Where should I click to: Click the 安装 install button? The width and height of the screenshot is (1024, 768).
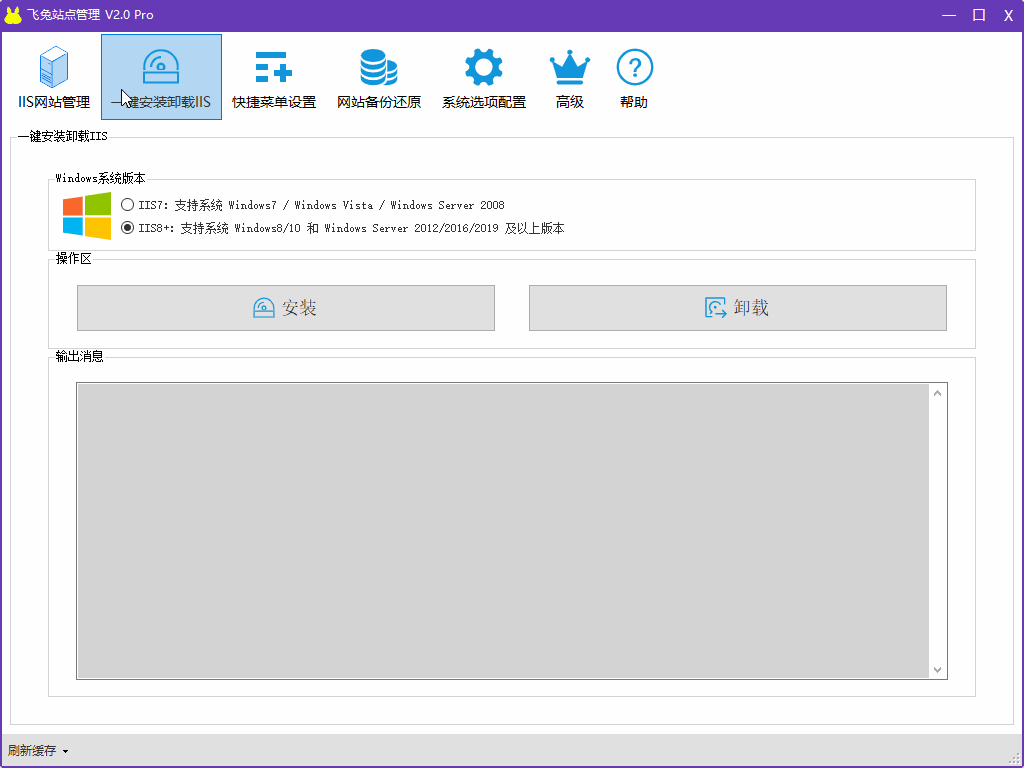[x=286, y=308]
